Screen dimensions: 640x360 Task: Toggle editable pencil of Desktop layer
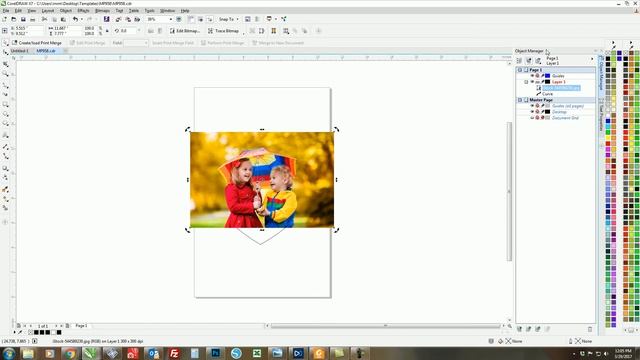(x=542, y=112)
